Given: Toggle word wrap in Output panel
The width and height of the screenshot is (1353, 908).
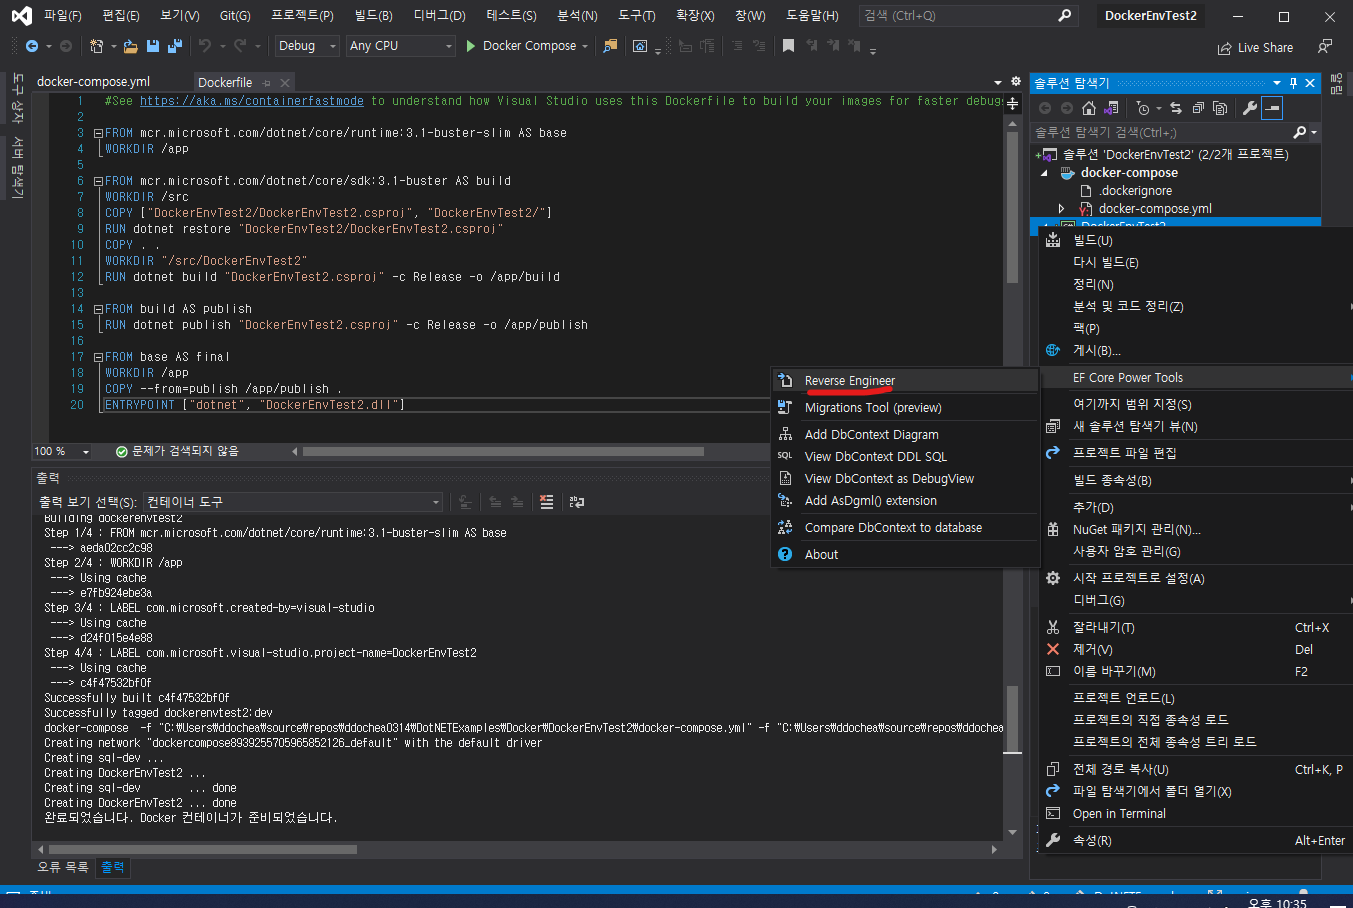Looking at the screenshot, I should (x=577, y=502).
